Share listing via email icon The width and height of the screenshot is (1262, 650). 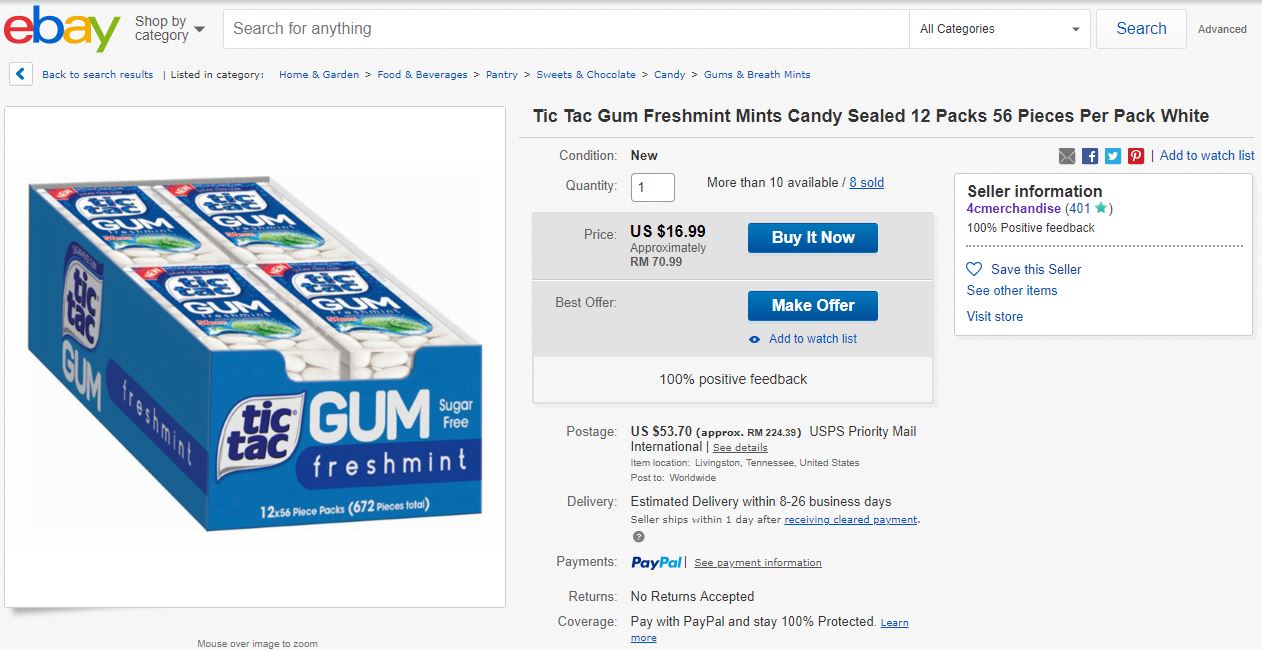(1067, 156)
